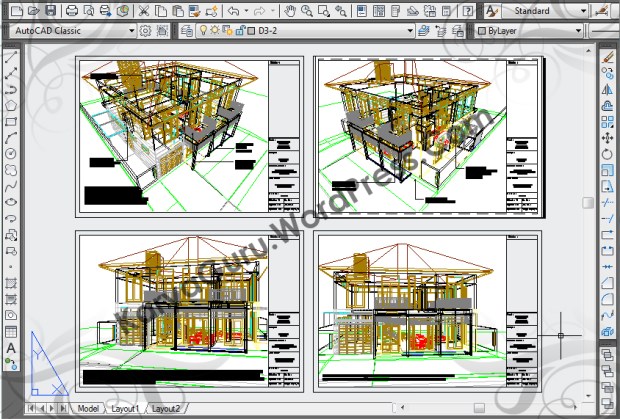This screenshot has width=620, height=419.
Task: Expand the Redo history dropdown arrow
Action: pyautogui.click(x=272, y=11)
